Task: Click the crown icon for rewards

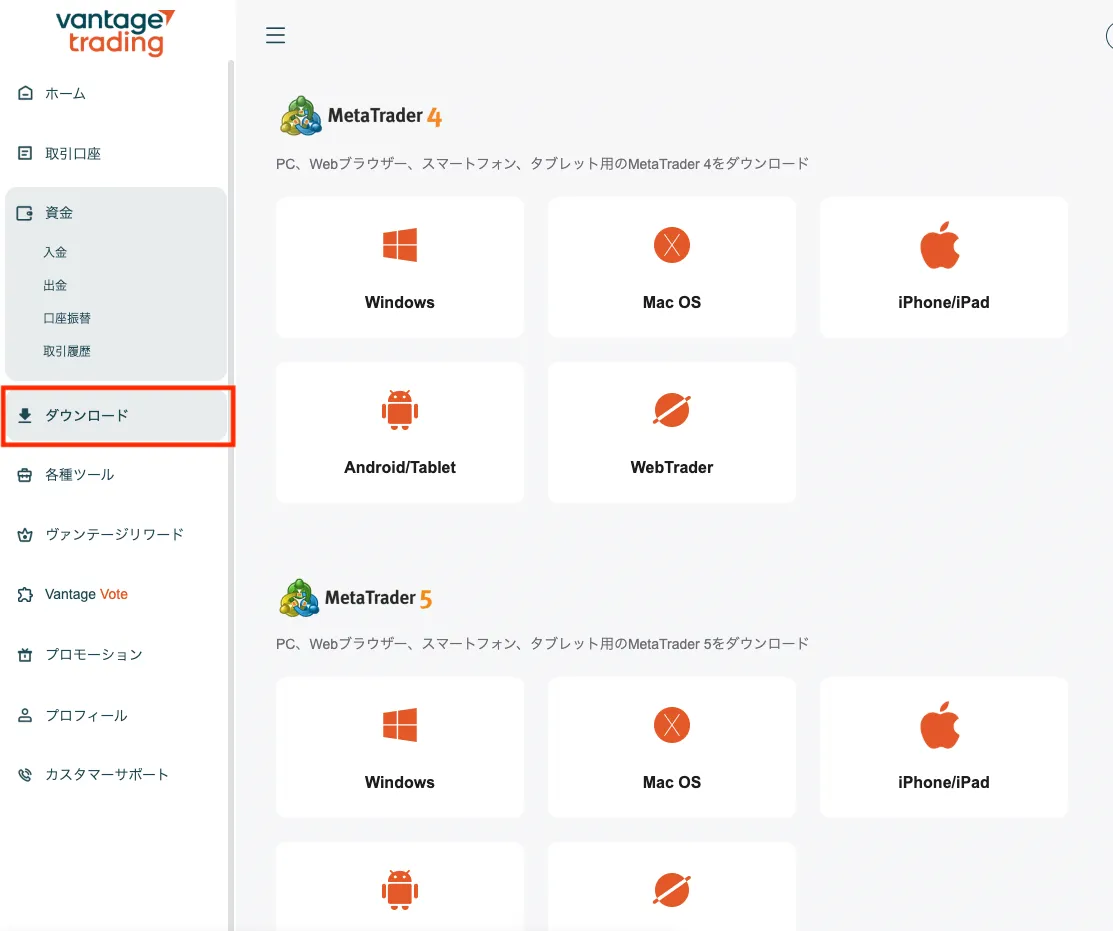Action: point(25,534)
